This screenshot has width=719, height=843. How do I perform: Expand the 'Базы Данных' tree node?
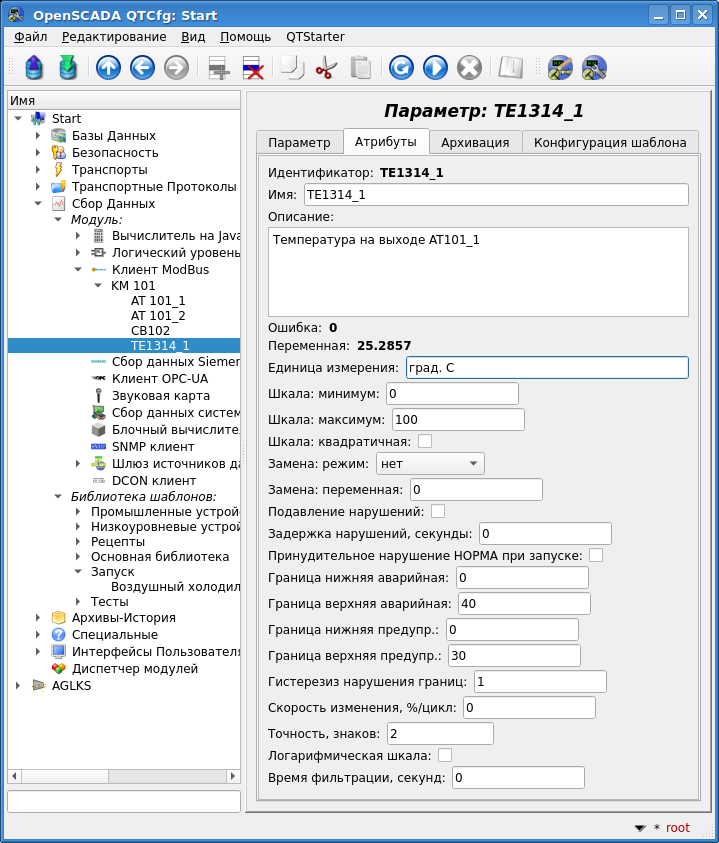(38, 136)
